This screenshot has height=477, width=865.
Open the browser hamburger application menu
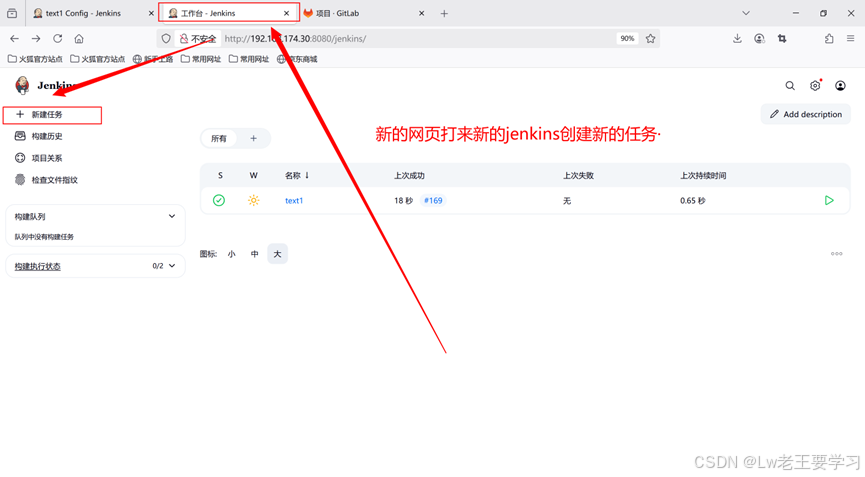[851, 39]
